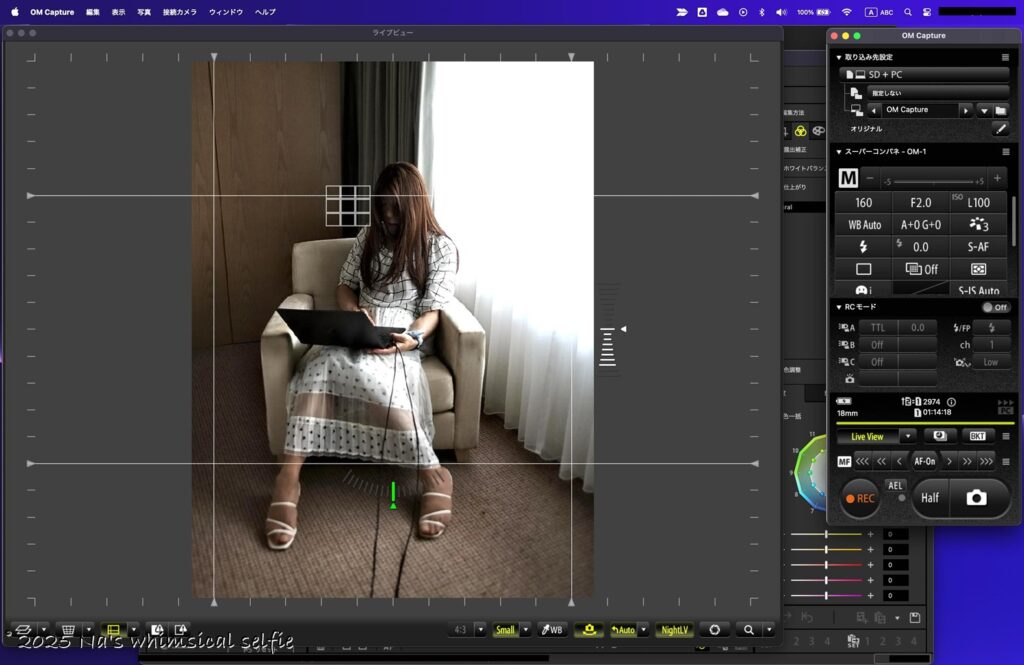Open the 表示 menu
The width and height of the screenshot is (1024, 665).
click(118, 12)
